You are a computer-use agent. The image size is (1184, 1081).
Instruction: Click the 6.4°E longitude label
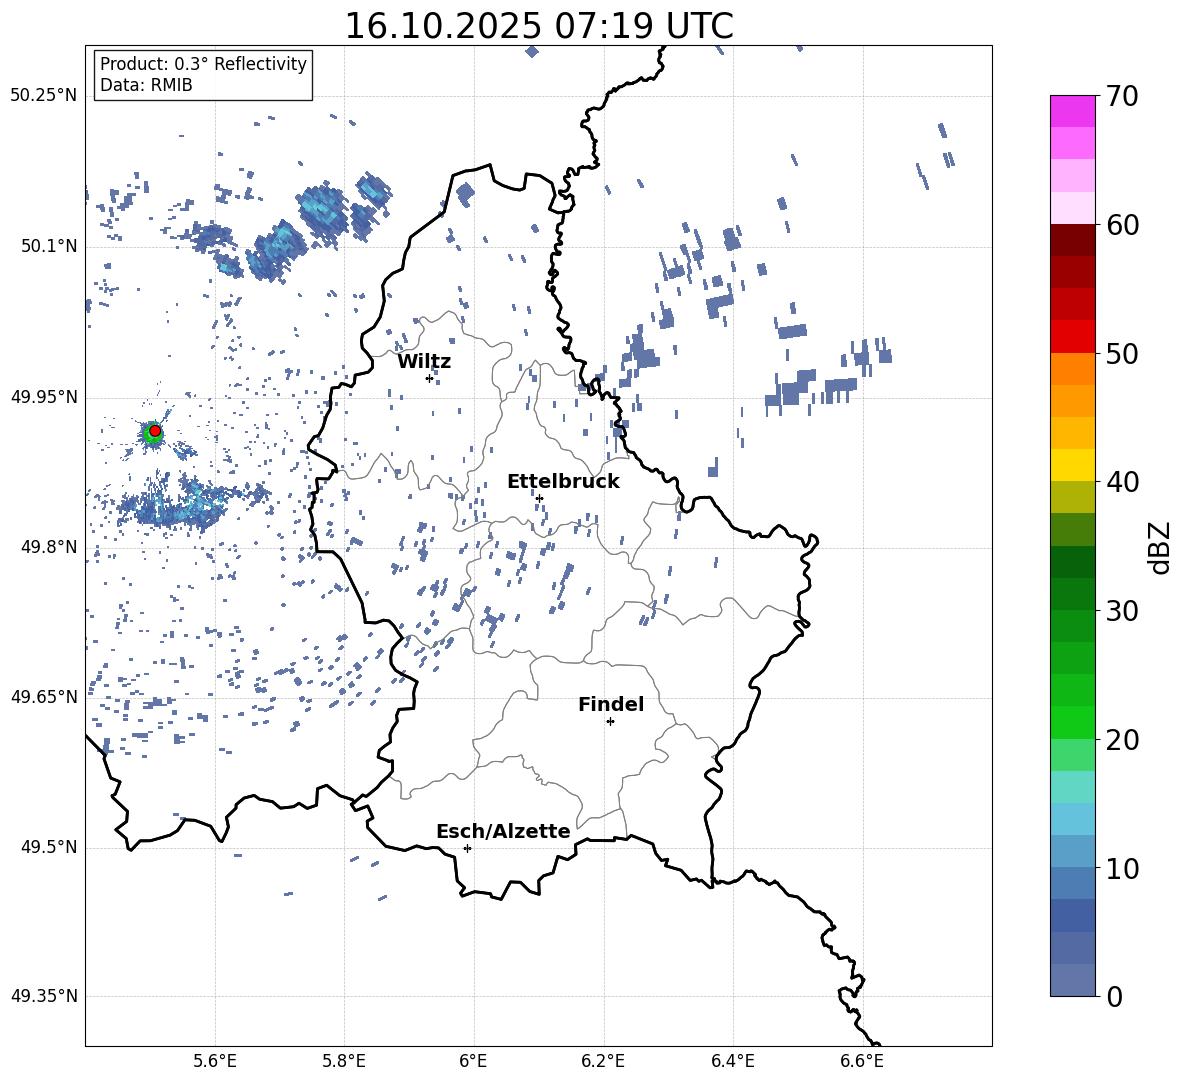(732, 1061)
